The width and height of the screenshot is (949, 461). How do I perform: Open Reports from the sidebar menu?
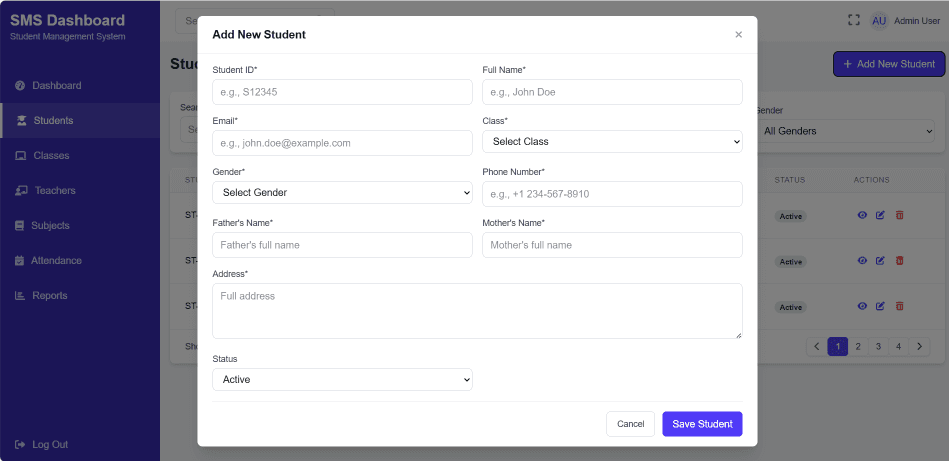pos(80,295)
